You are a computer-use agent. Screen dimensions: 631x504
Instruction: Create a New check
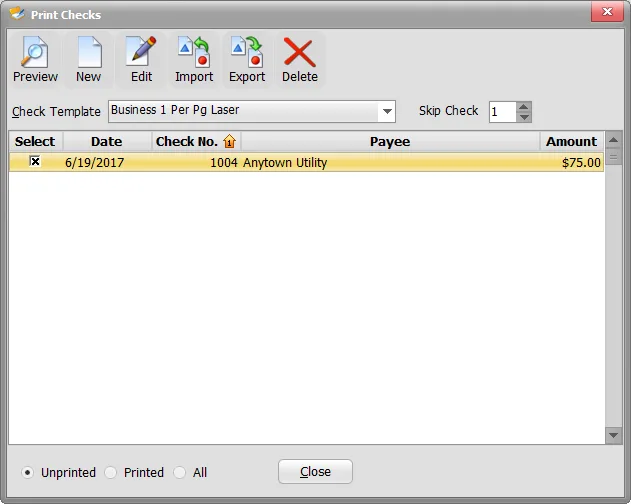89,60
